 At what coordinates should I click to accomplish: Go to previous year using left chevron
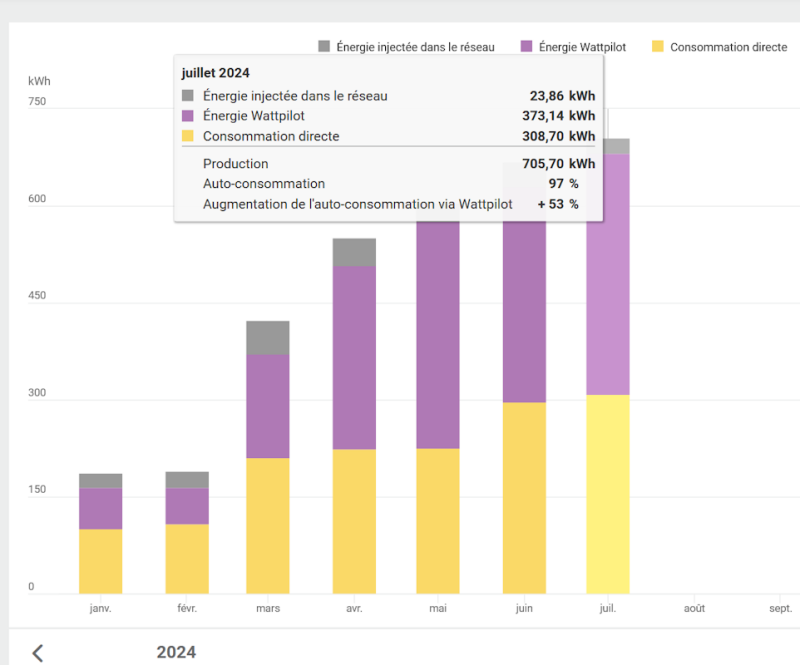38,653
